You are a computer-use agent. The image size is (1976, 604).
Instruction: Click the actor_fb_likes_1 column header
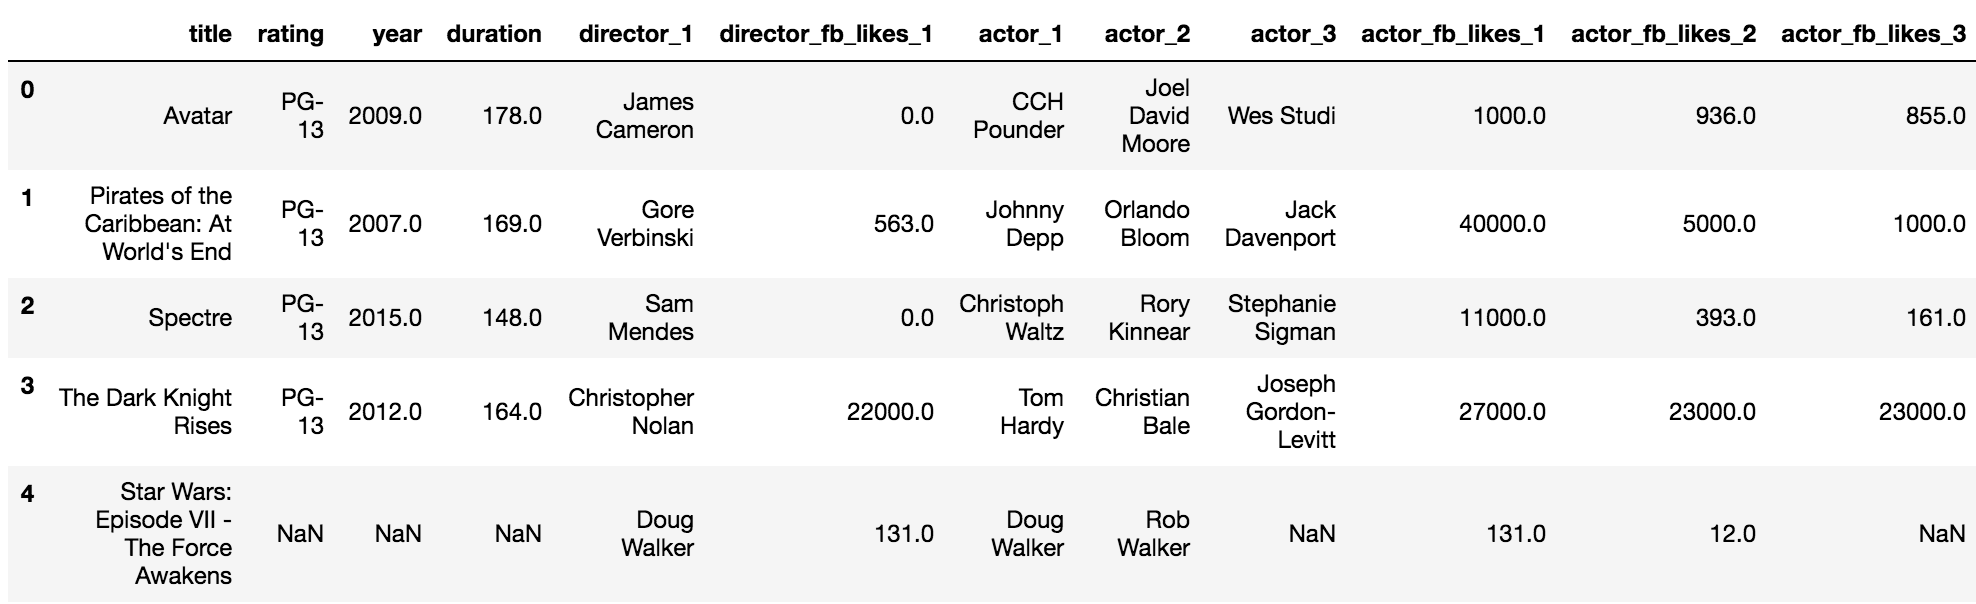tap(1453, 34)
